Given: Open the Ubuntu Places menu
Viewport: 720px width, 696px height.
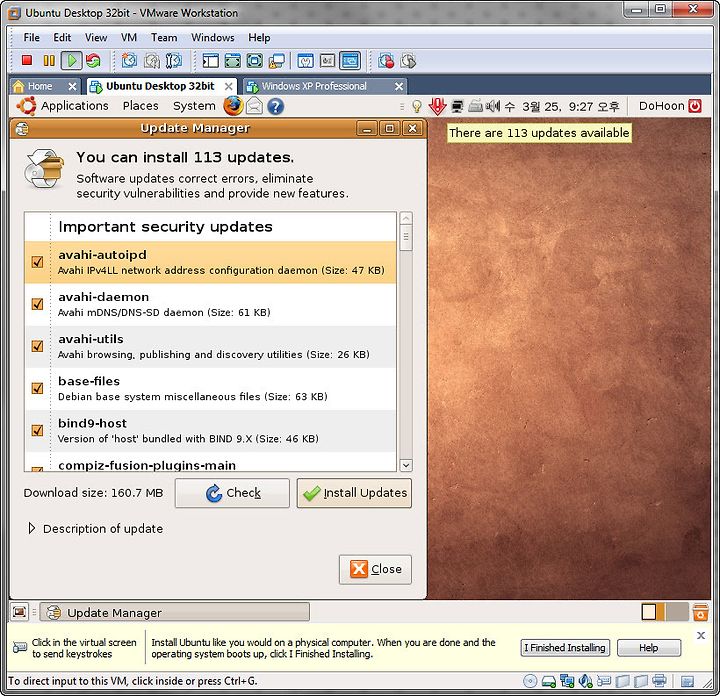Looking at the screenshot, I should [x=141, y=106].
